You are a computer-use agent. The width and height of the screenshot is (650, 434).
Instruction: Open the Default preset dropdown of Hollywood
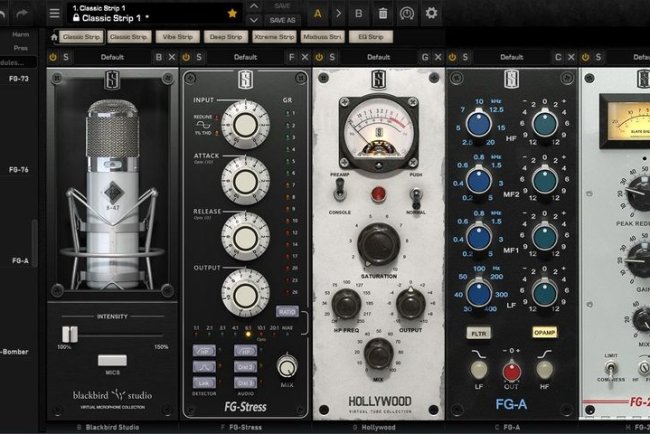[x=378, y=57]
